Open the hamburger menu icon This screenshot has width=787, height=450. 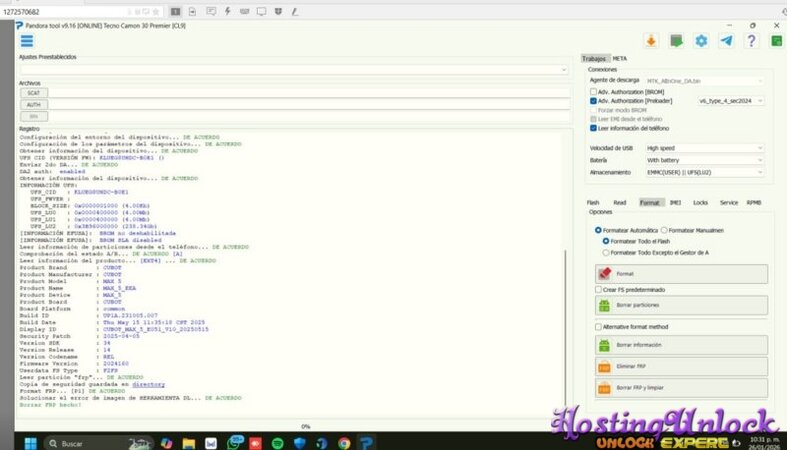[x=27, y=41]
